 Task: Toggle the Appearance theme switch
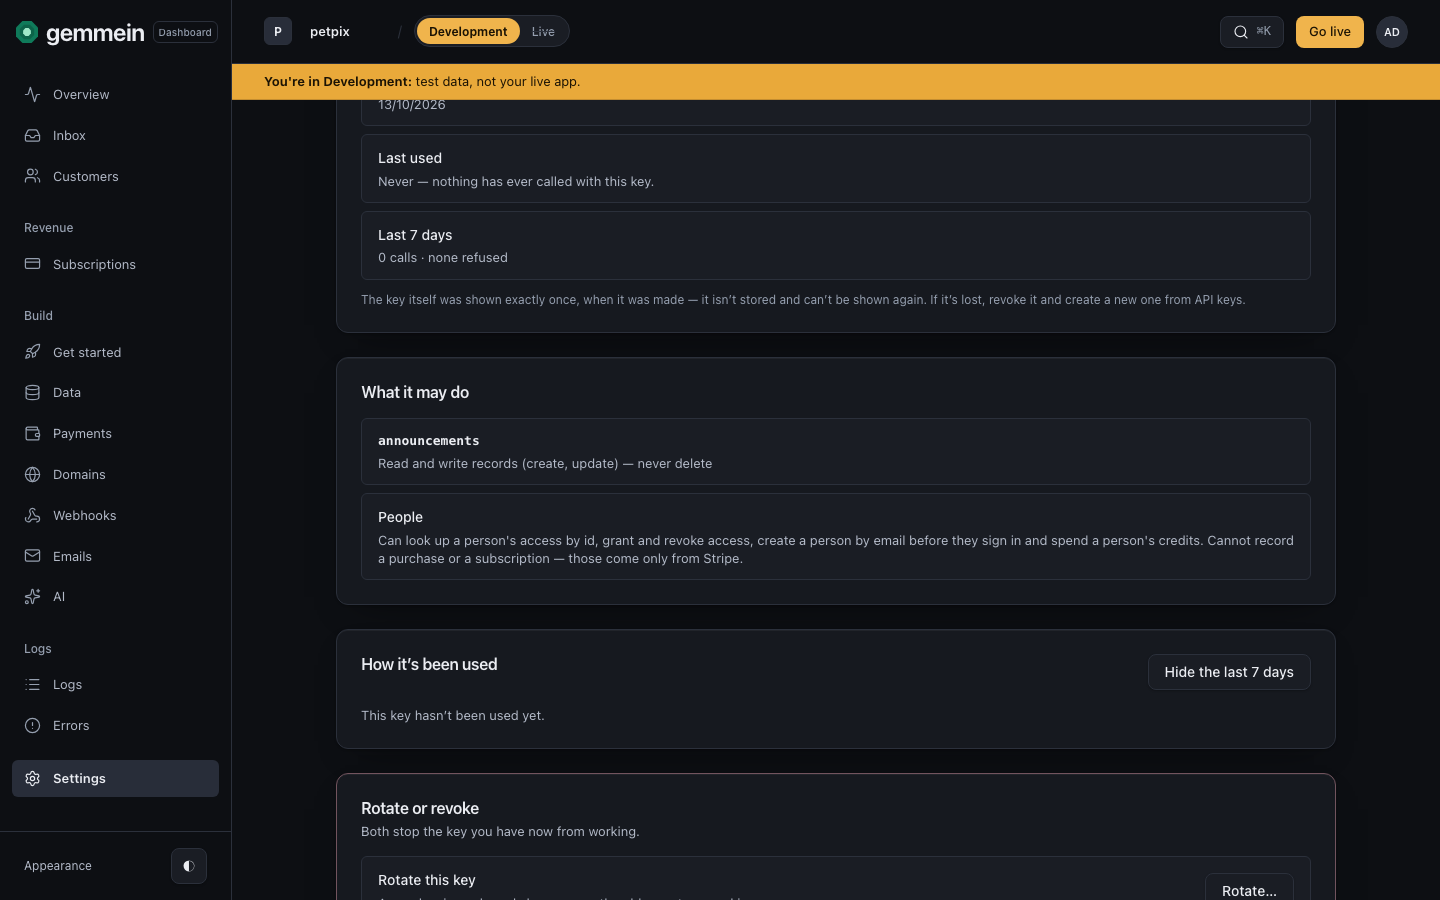click(x=189, y=866)
